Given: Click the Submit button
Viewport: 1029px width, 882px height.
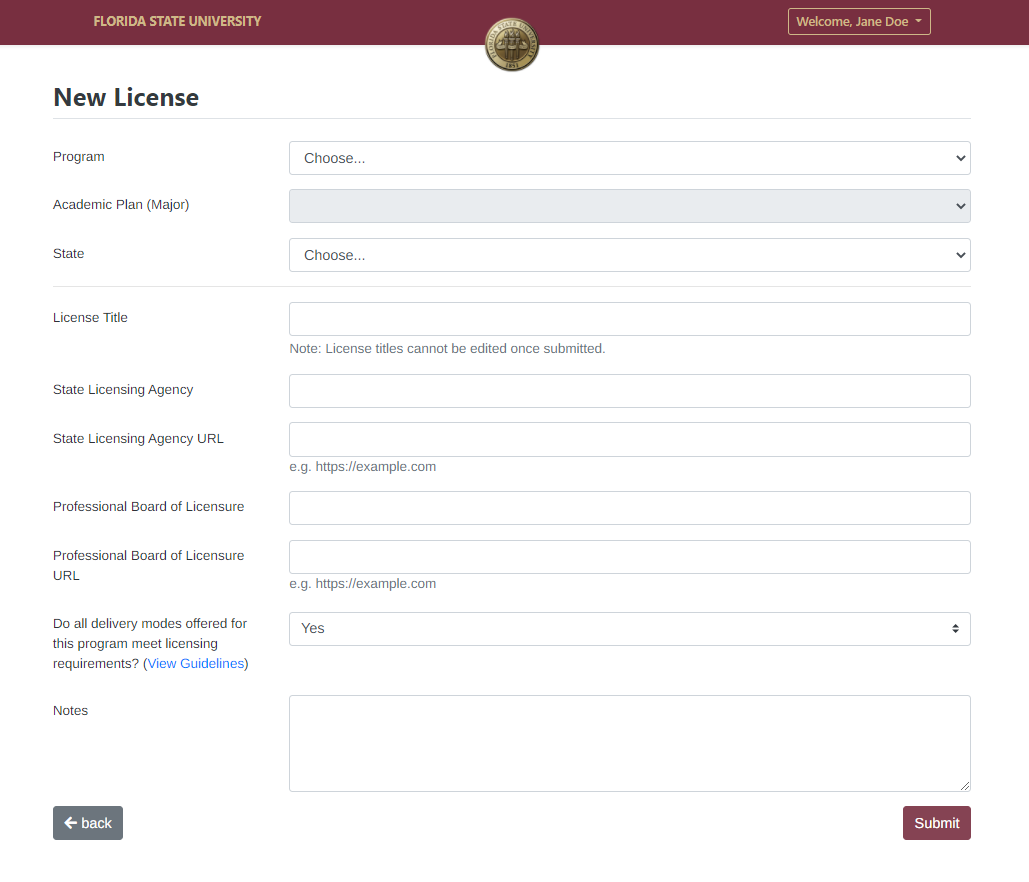Looking at the screenshot, I should (x=936, y=822).
